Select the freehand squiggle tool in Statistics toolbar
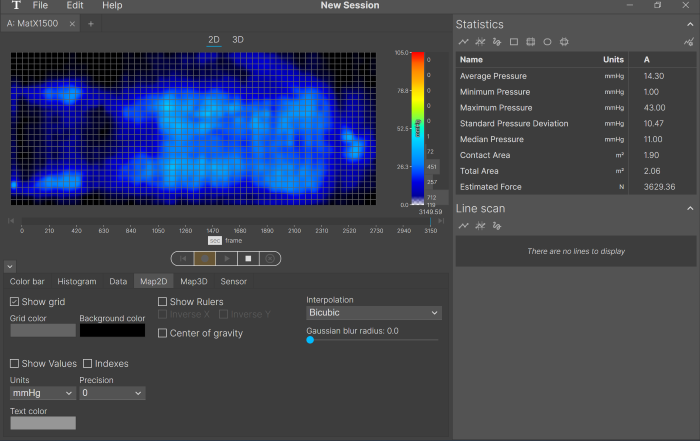The width and height of the screenshot is (700, 441). (496, 42)
